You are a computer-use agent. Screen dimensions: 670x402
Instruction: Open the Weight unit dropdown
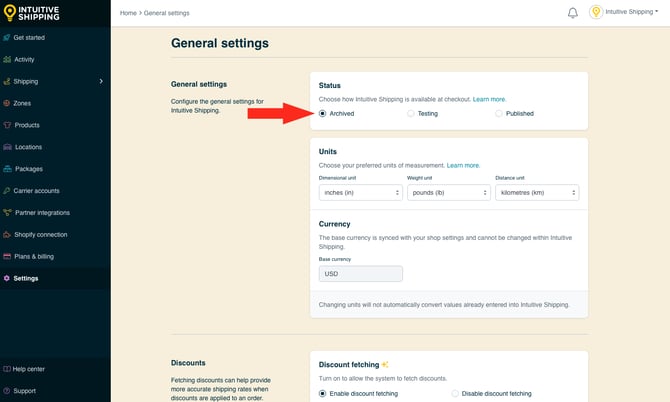click(x=449, y=193)
